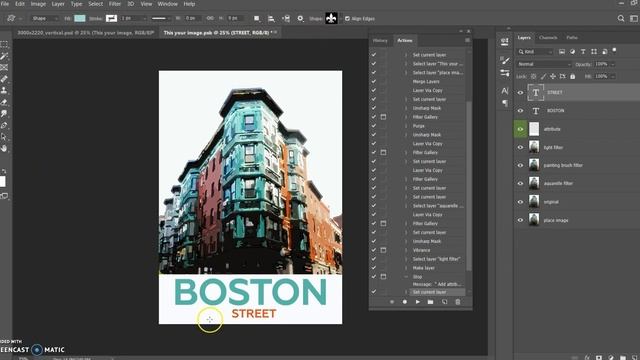Select the BOSTON layer's thumbnail
The height and width of the screenshot is (360, 640).
coord(536,111)
